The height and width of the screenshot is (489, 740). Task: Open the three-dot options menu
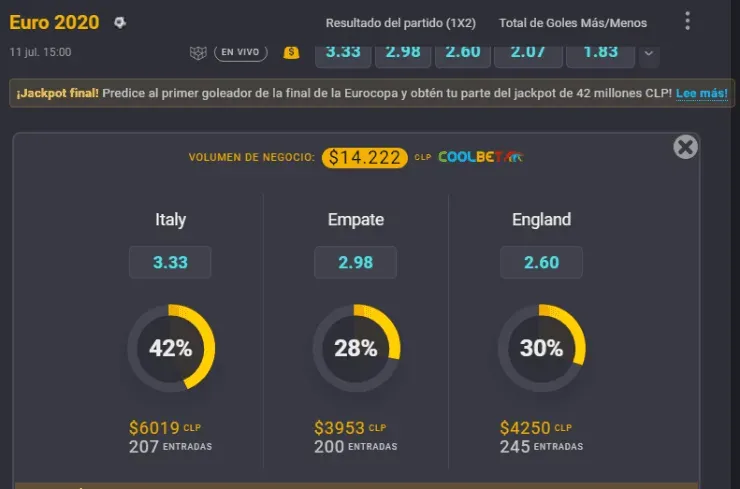pos(687,21)
